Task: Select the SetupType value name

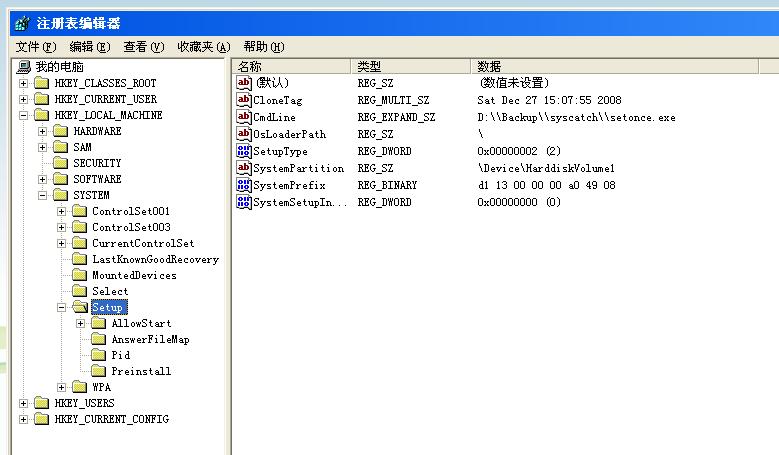Action: tap(280, 151)
